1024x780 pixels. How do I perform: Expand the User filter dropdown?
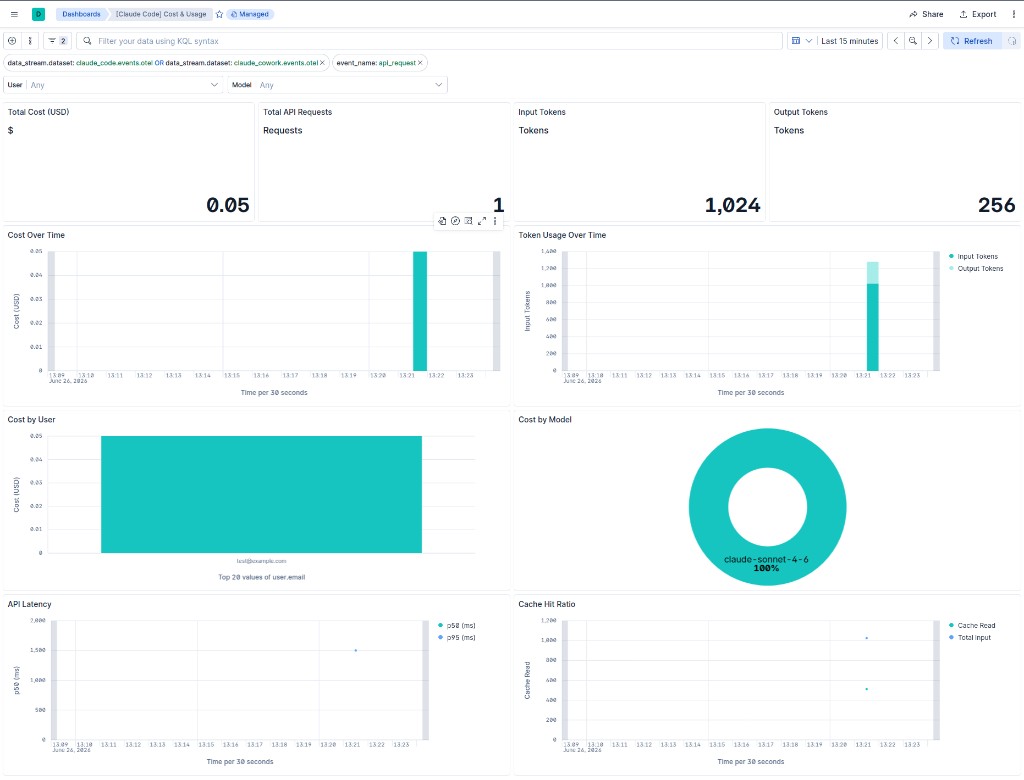[x=113, y=85]
